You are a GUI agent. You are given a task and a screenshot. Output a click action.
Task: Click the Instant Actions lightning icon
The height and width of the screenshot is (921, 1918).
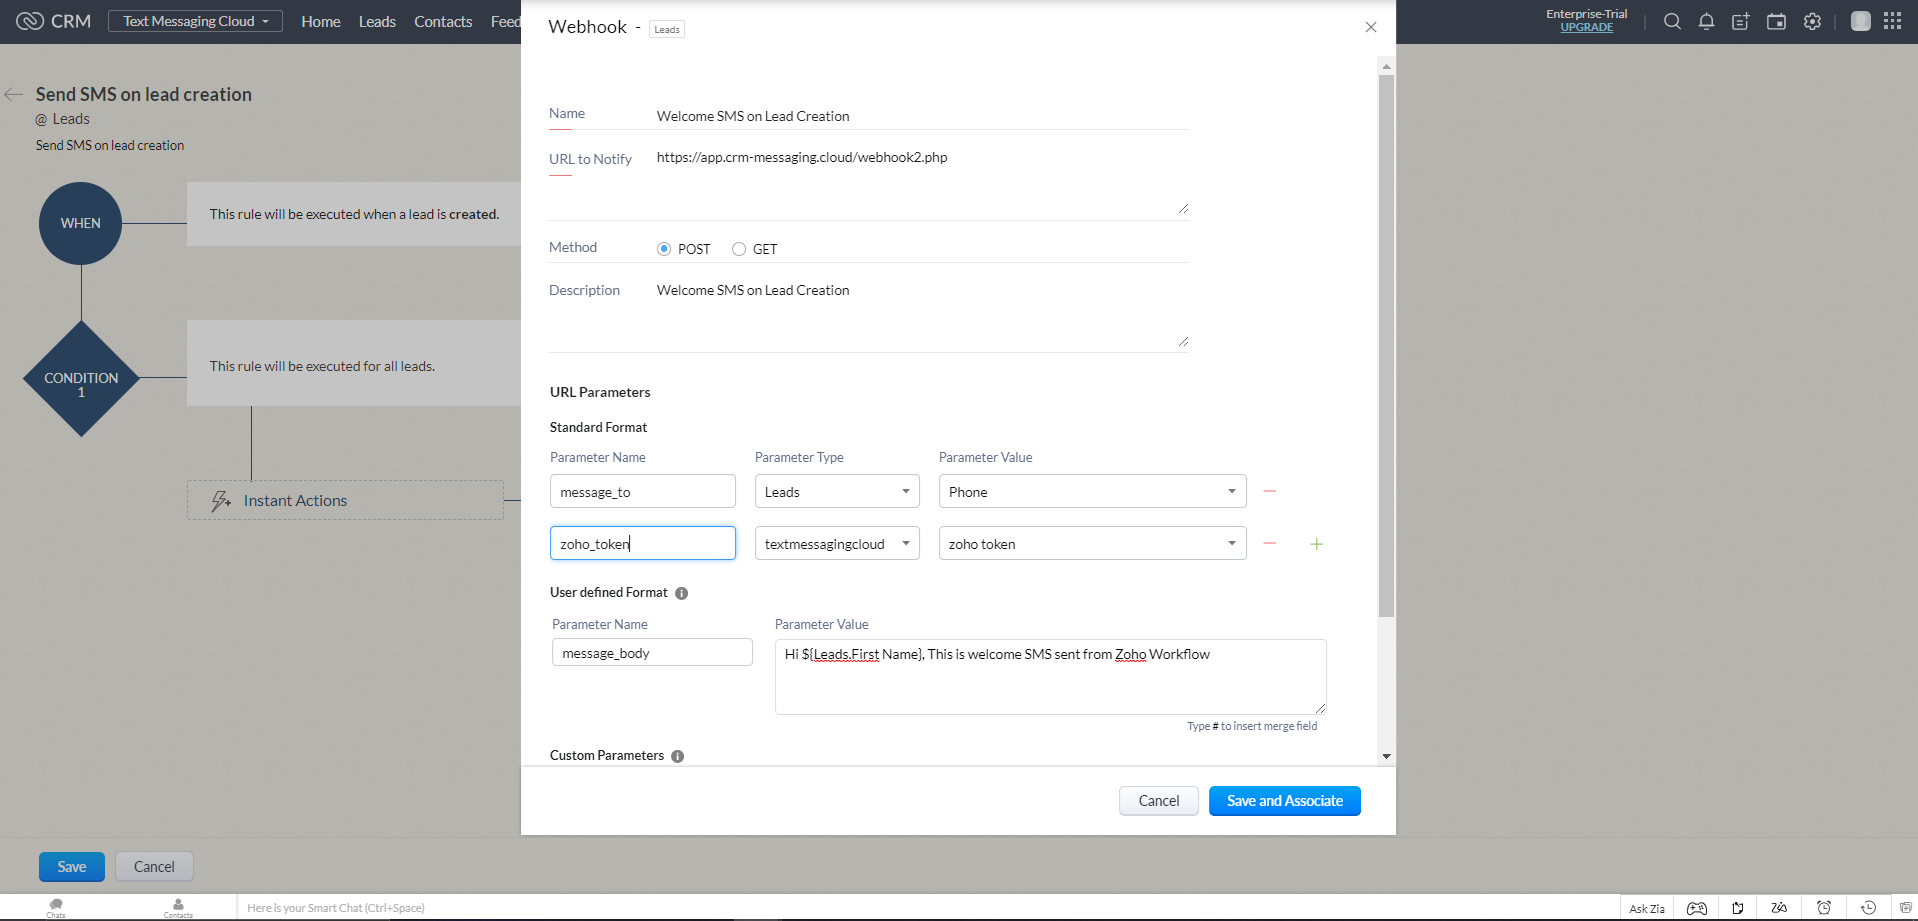point(221,501)
